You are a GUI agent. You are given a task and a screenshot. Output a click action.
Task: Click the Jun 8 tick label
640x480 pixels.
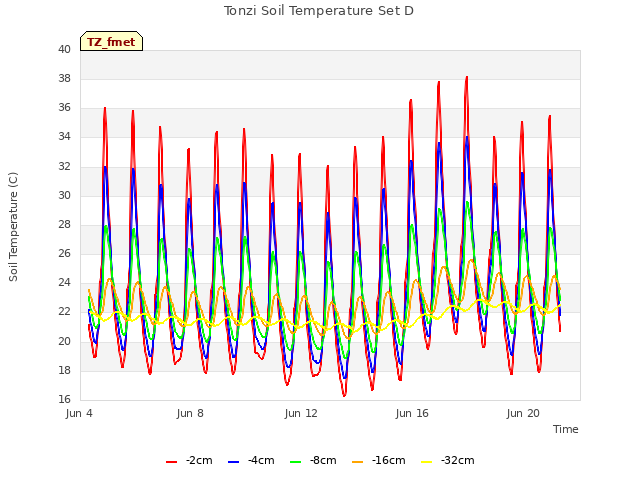(x=190, y=413)
